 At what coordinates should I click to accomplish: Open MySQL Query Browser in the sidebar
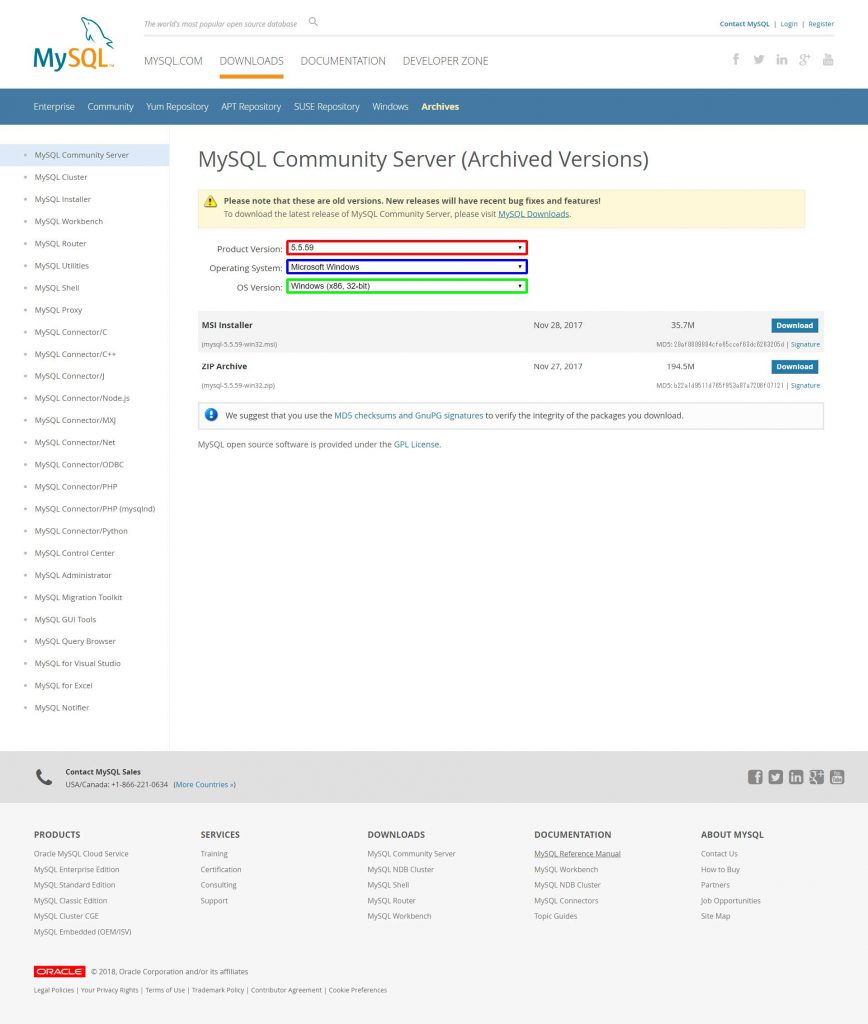pyautogui.click(x=75, y=641)
